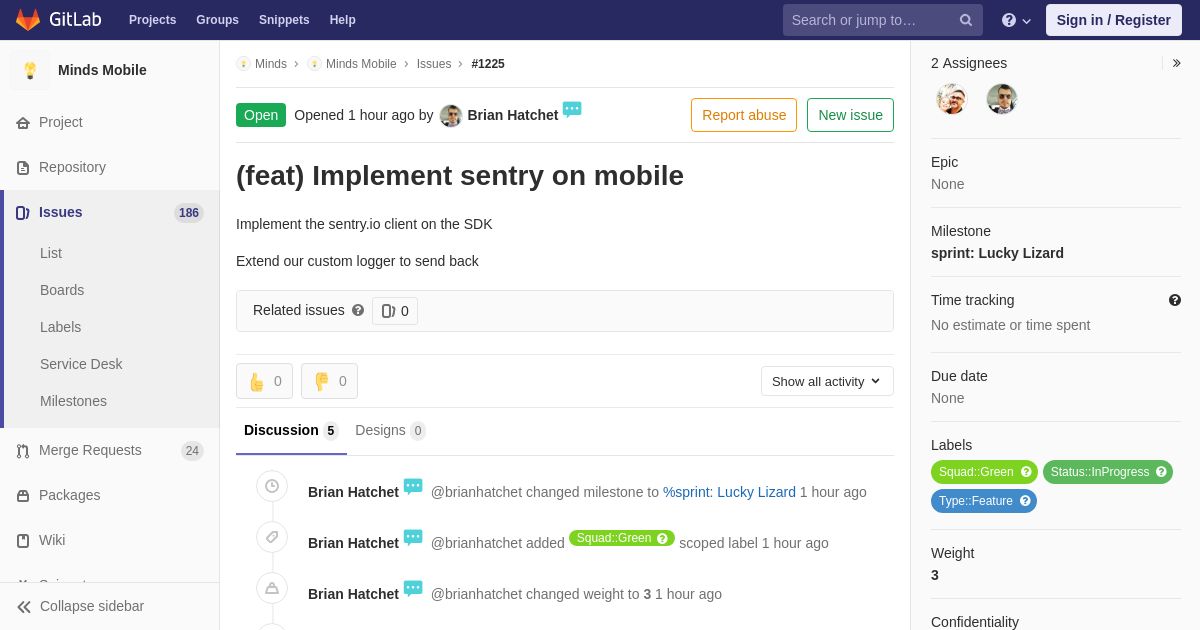1200x630 pixels.
Task: Open the Projects menu
Action: (x=152, y=20)
